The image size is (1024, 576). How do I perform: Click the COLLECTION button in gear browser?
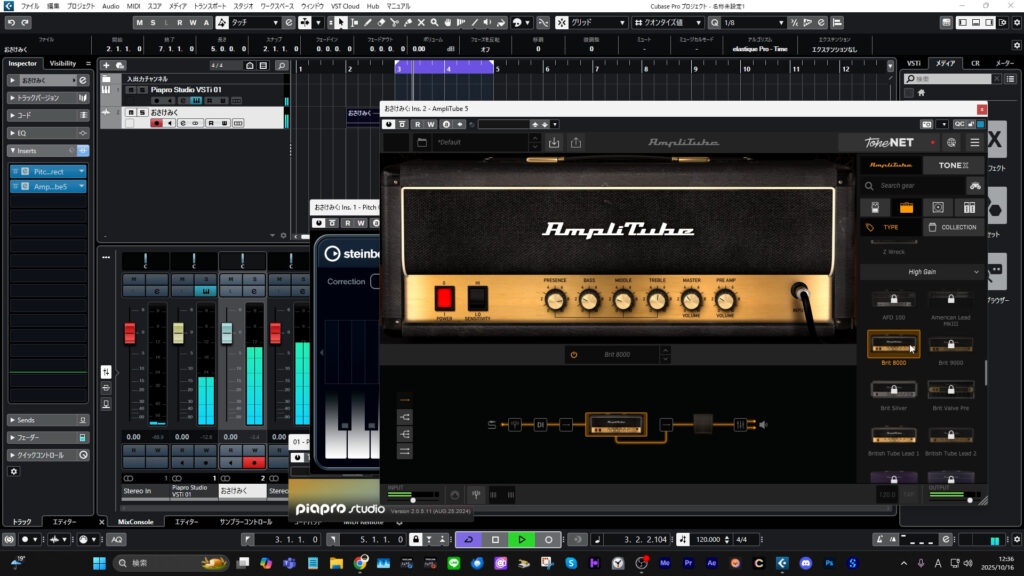[x=951, y=227]
